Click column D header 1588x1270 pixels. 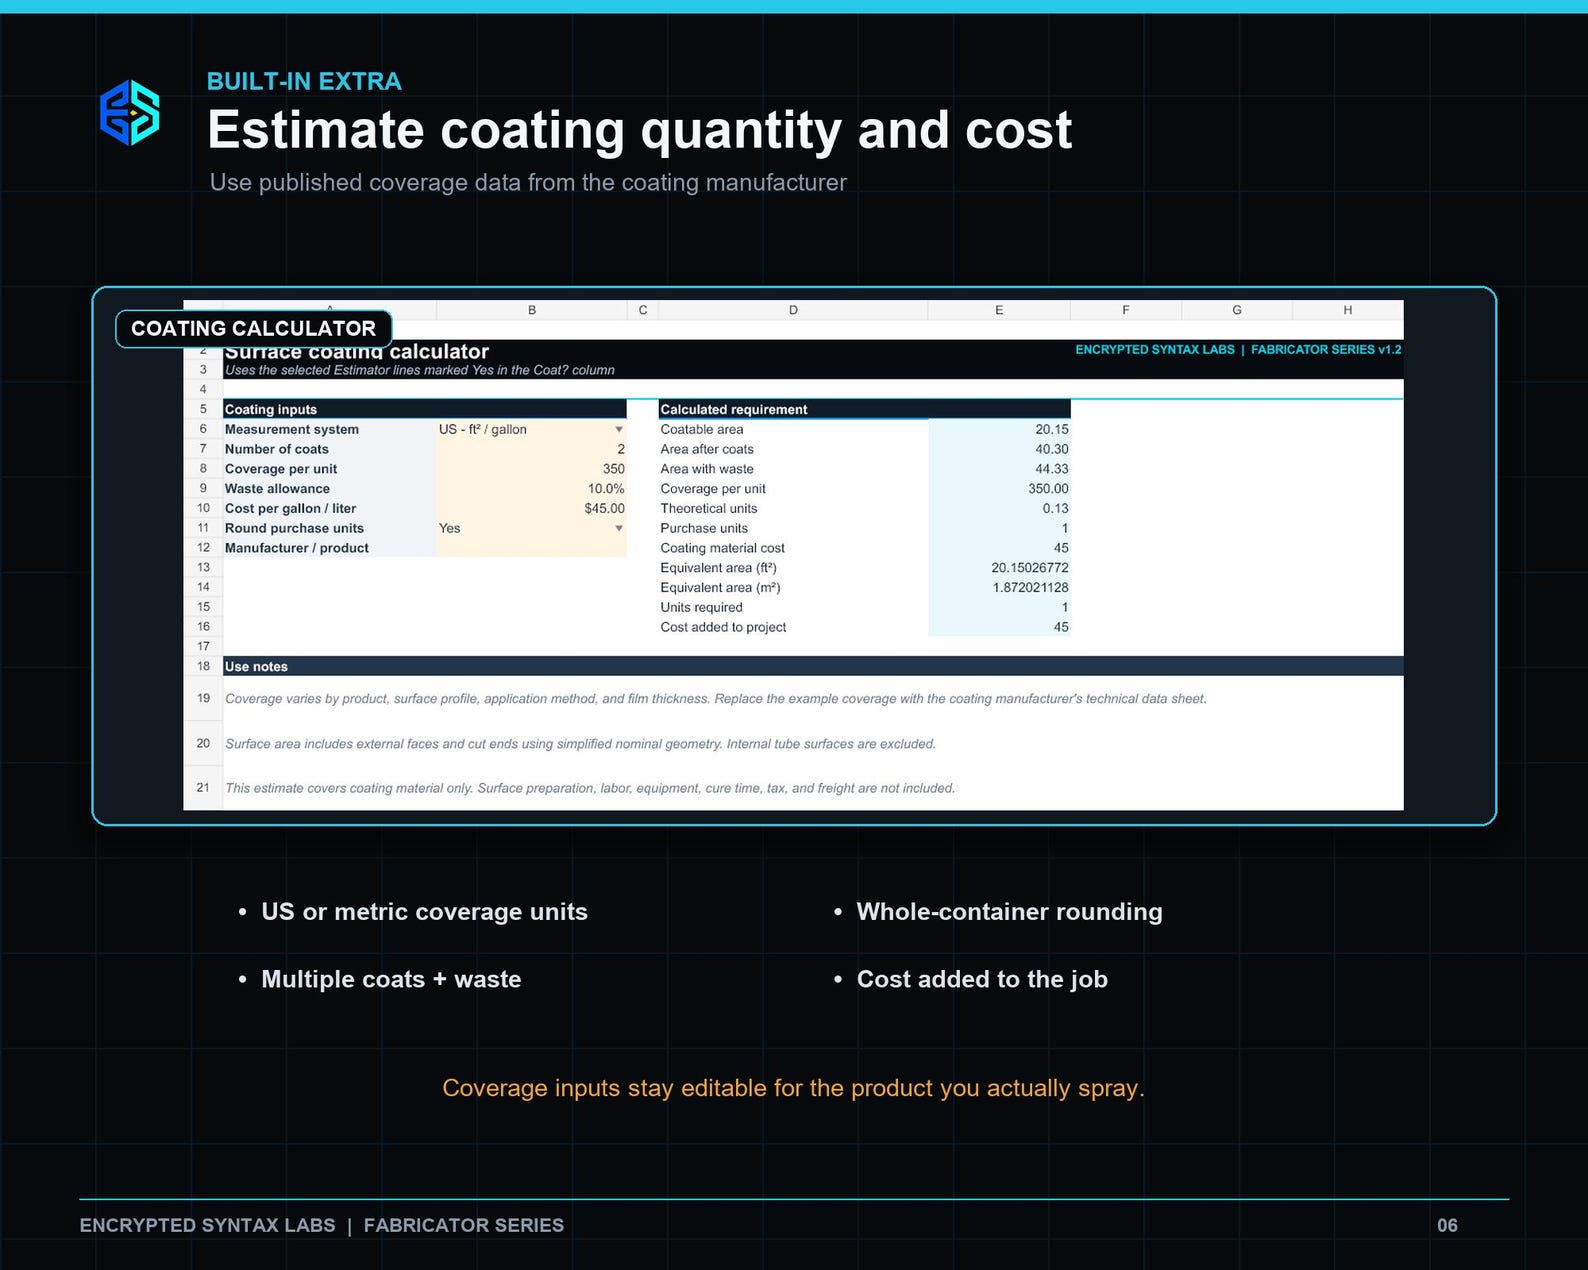tap(793, 310)
